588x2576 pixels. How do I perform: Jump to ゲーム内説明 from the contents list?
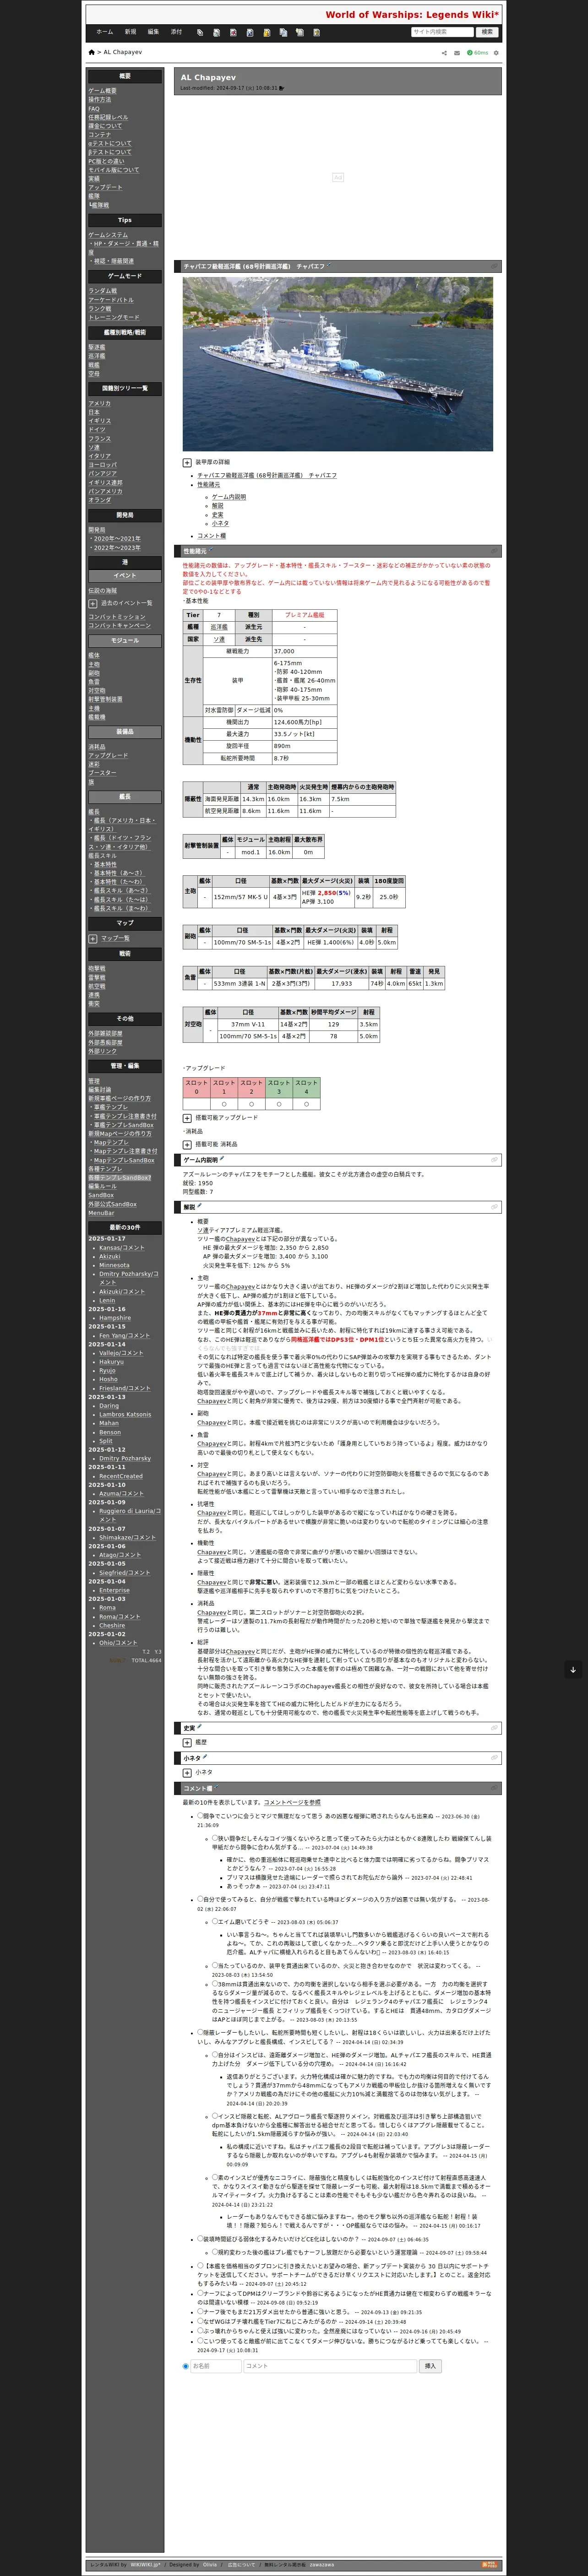pos(228,497)
